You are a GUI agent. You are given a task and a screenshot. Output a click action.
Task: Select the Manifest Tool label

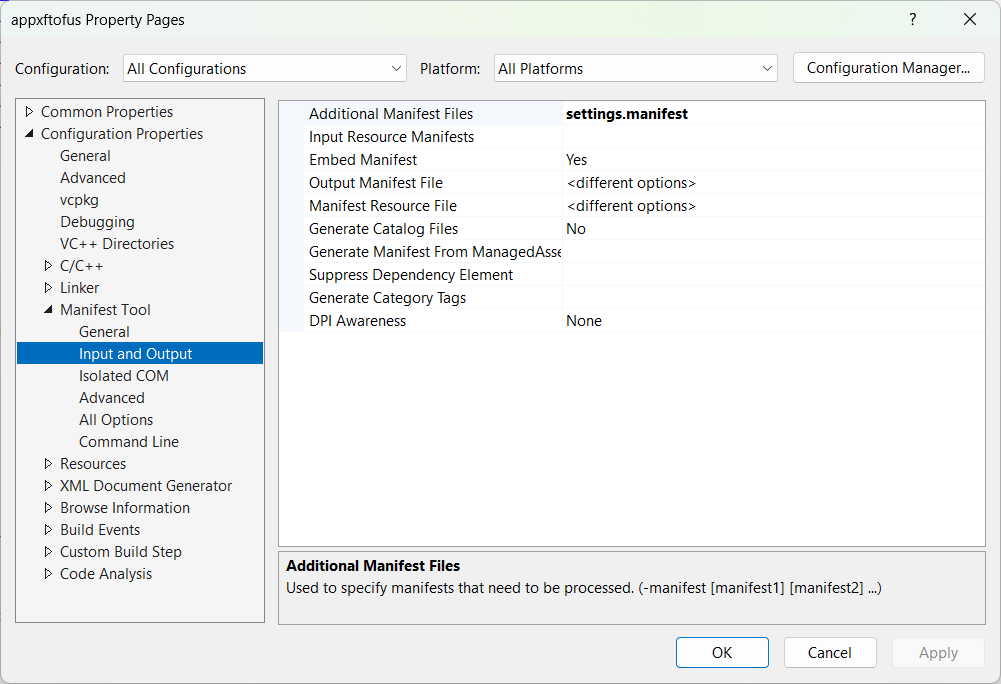coord(105,310)
